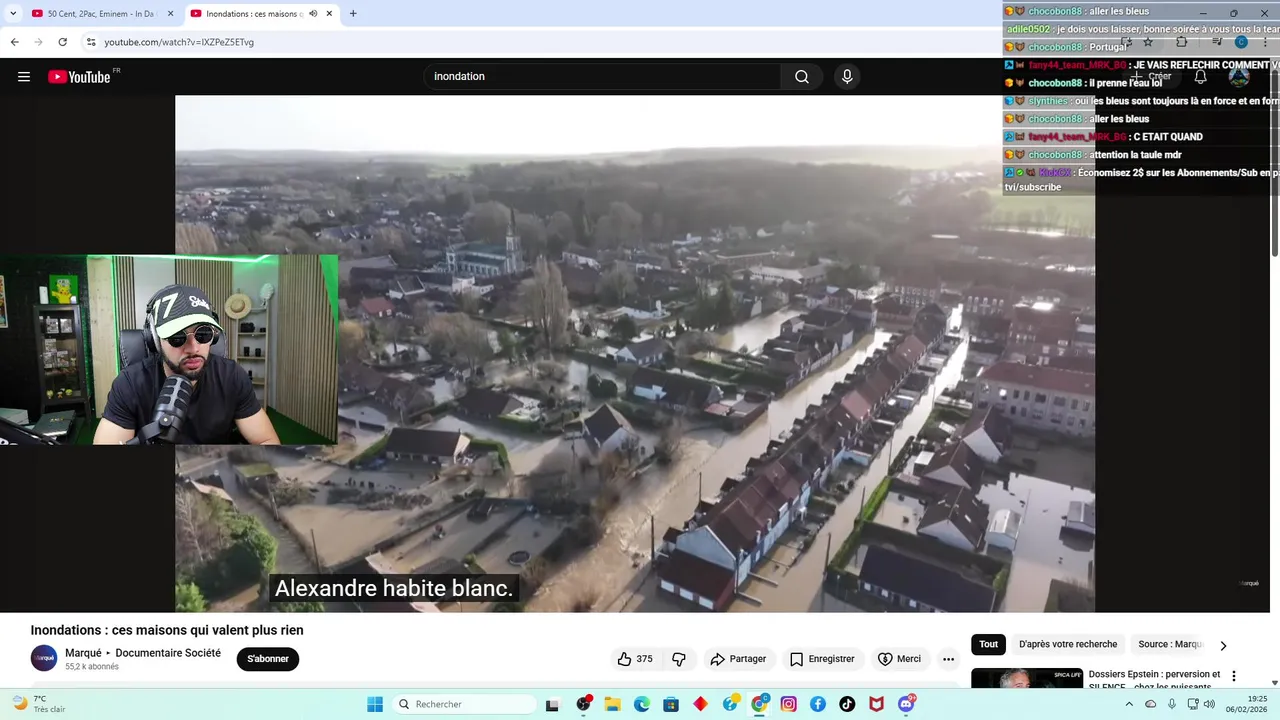Switch to Chrome window in the taskbar

[760, 704]
